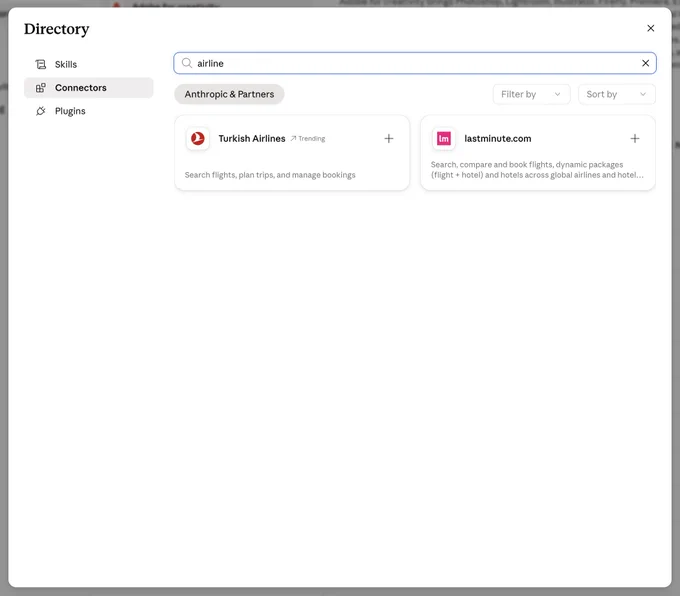Focus the directory search field

[415, 63]
